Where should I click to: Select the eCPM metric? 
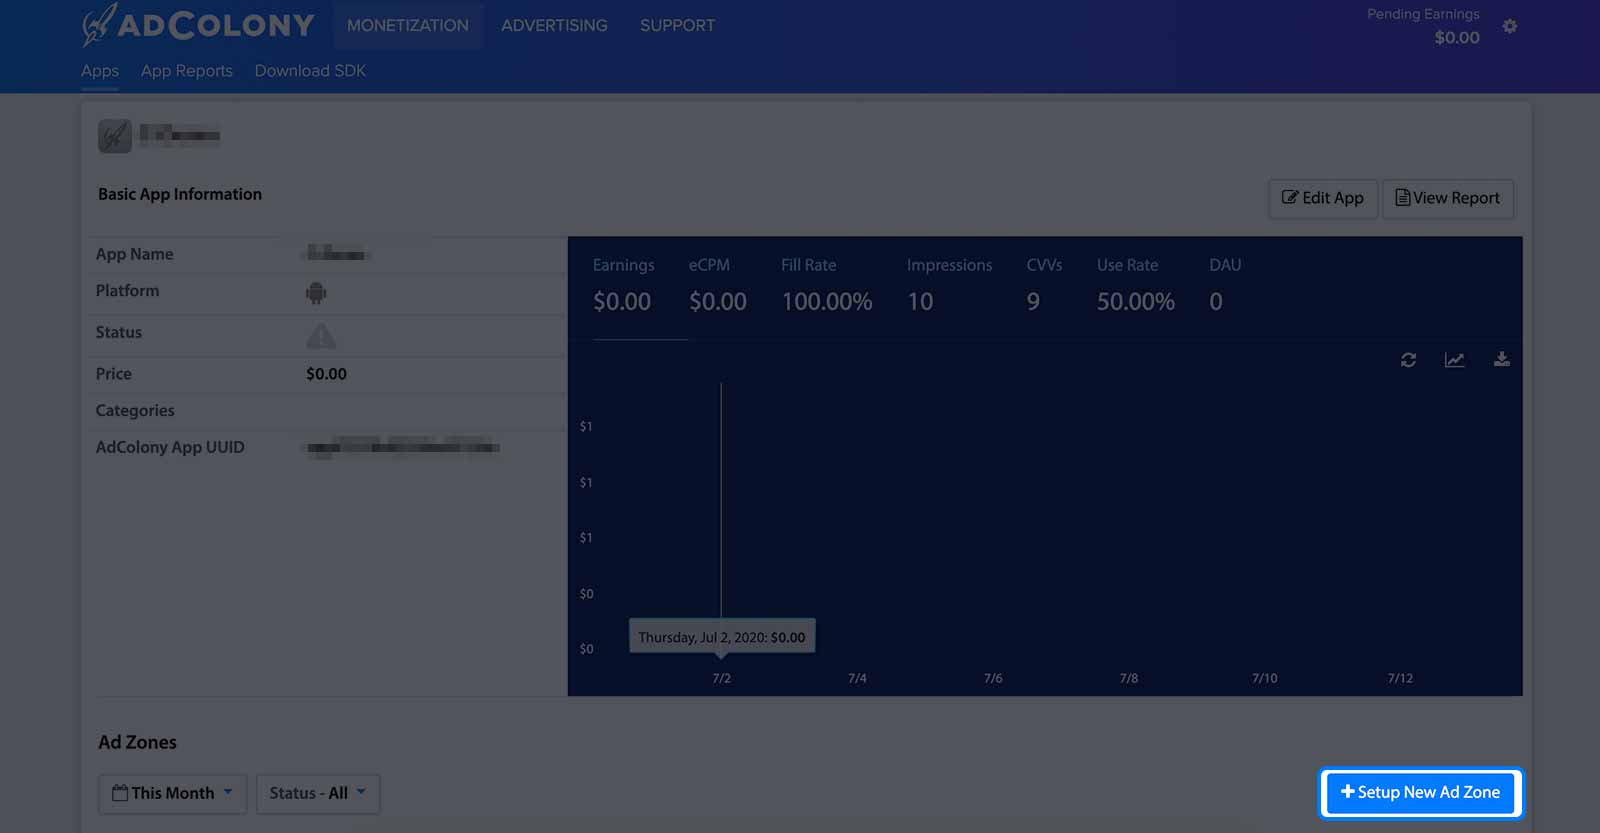(x=718, y=284)
